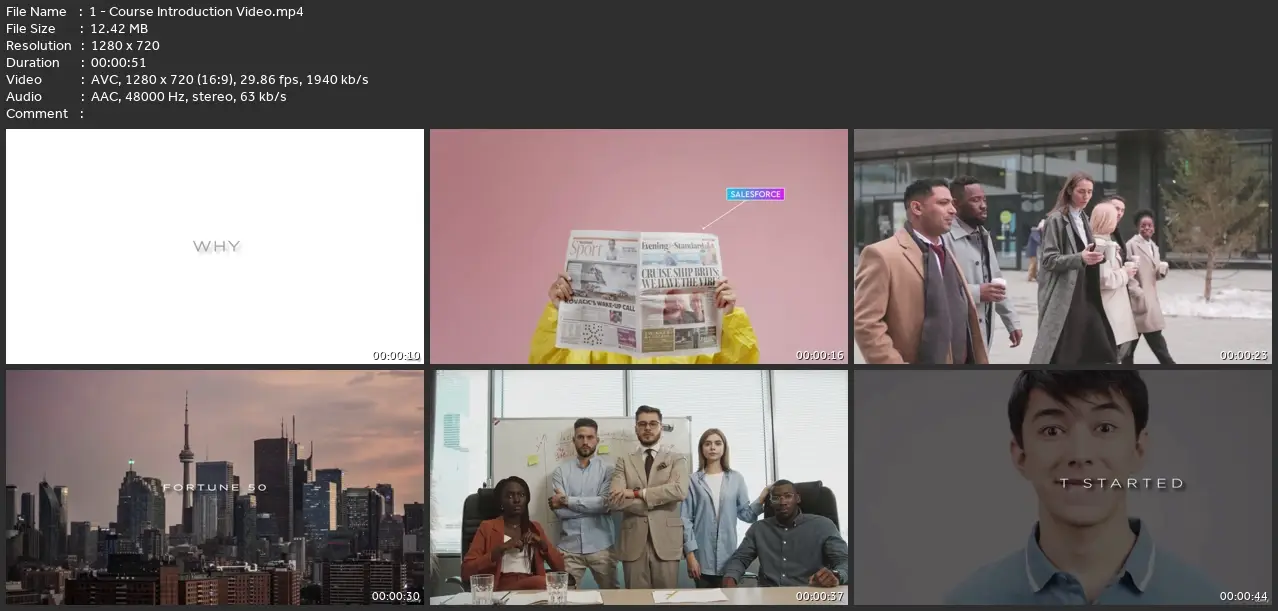Open the WHY title frame thumbnail

215,246
